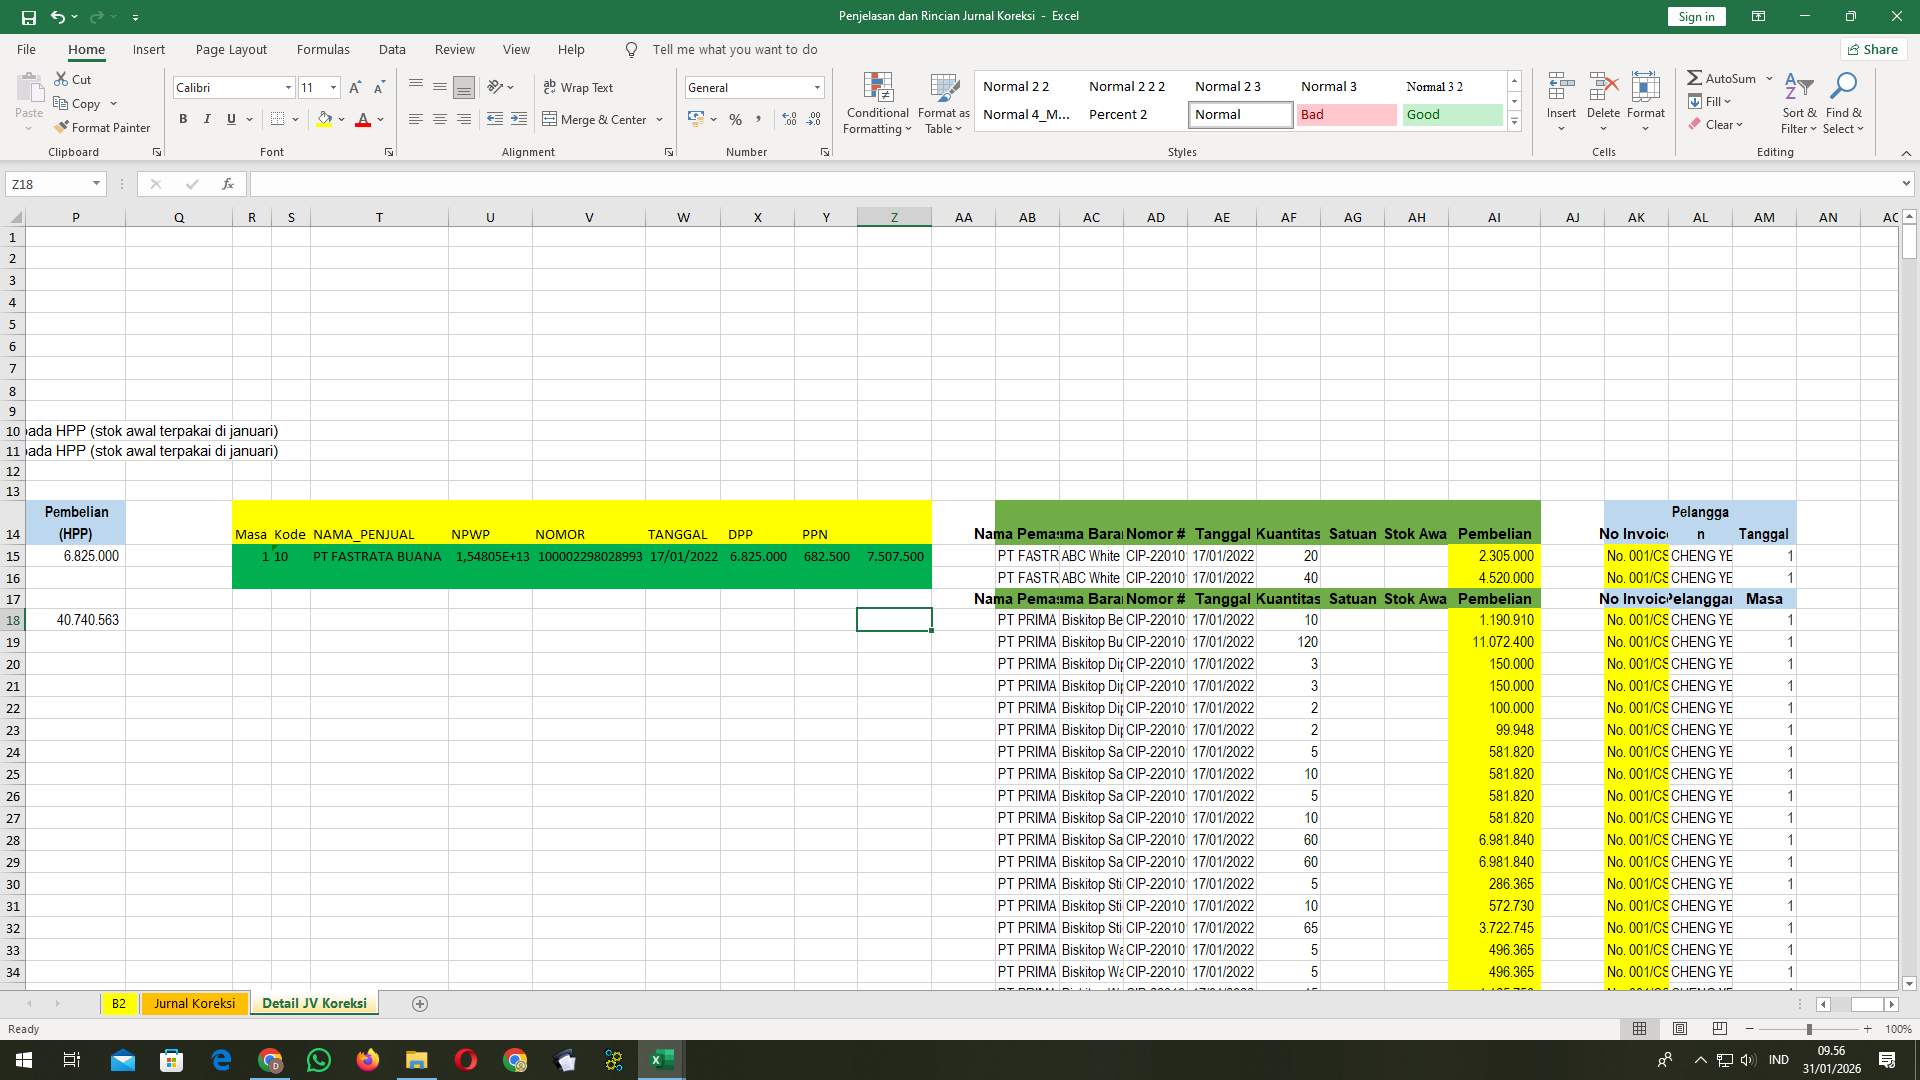Open the Font Size dropdown
The height and width of the screenshot is (1080, 1920).
click(x=334, y=87)
